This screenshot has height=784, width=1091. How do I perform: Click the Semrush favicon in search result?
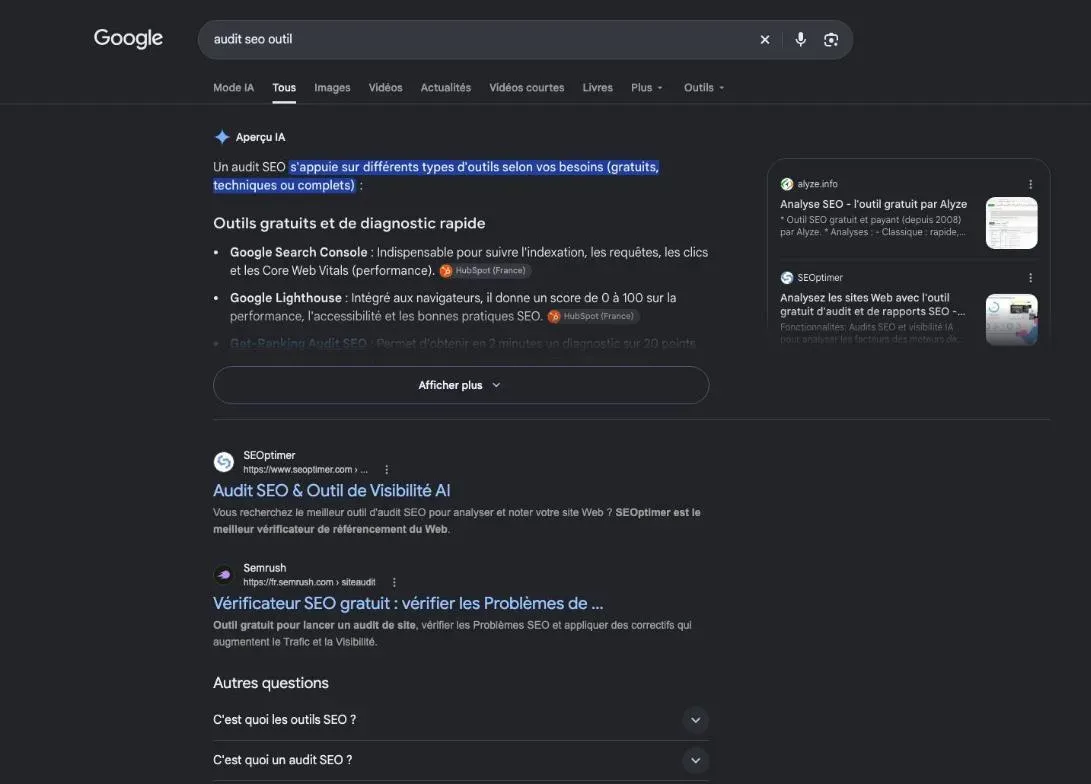[224, 575]
